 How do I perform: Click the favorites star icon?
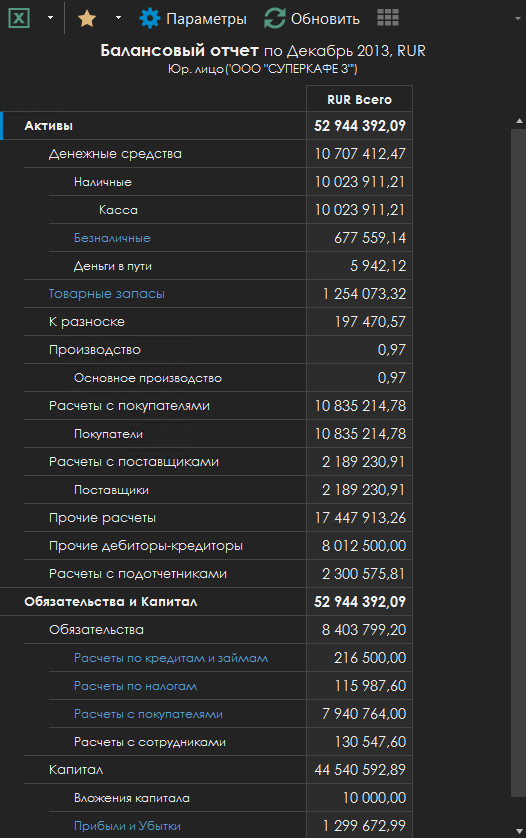(x=87, y=19)
